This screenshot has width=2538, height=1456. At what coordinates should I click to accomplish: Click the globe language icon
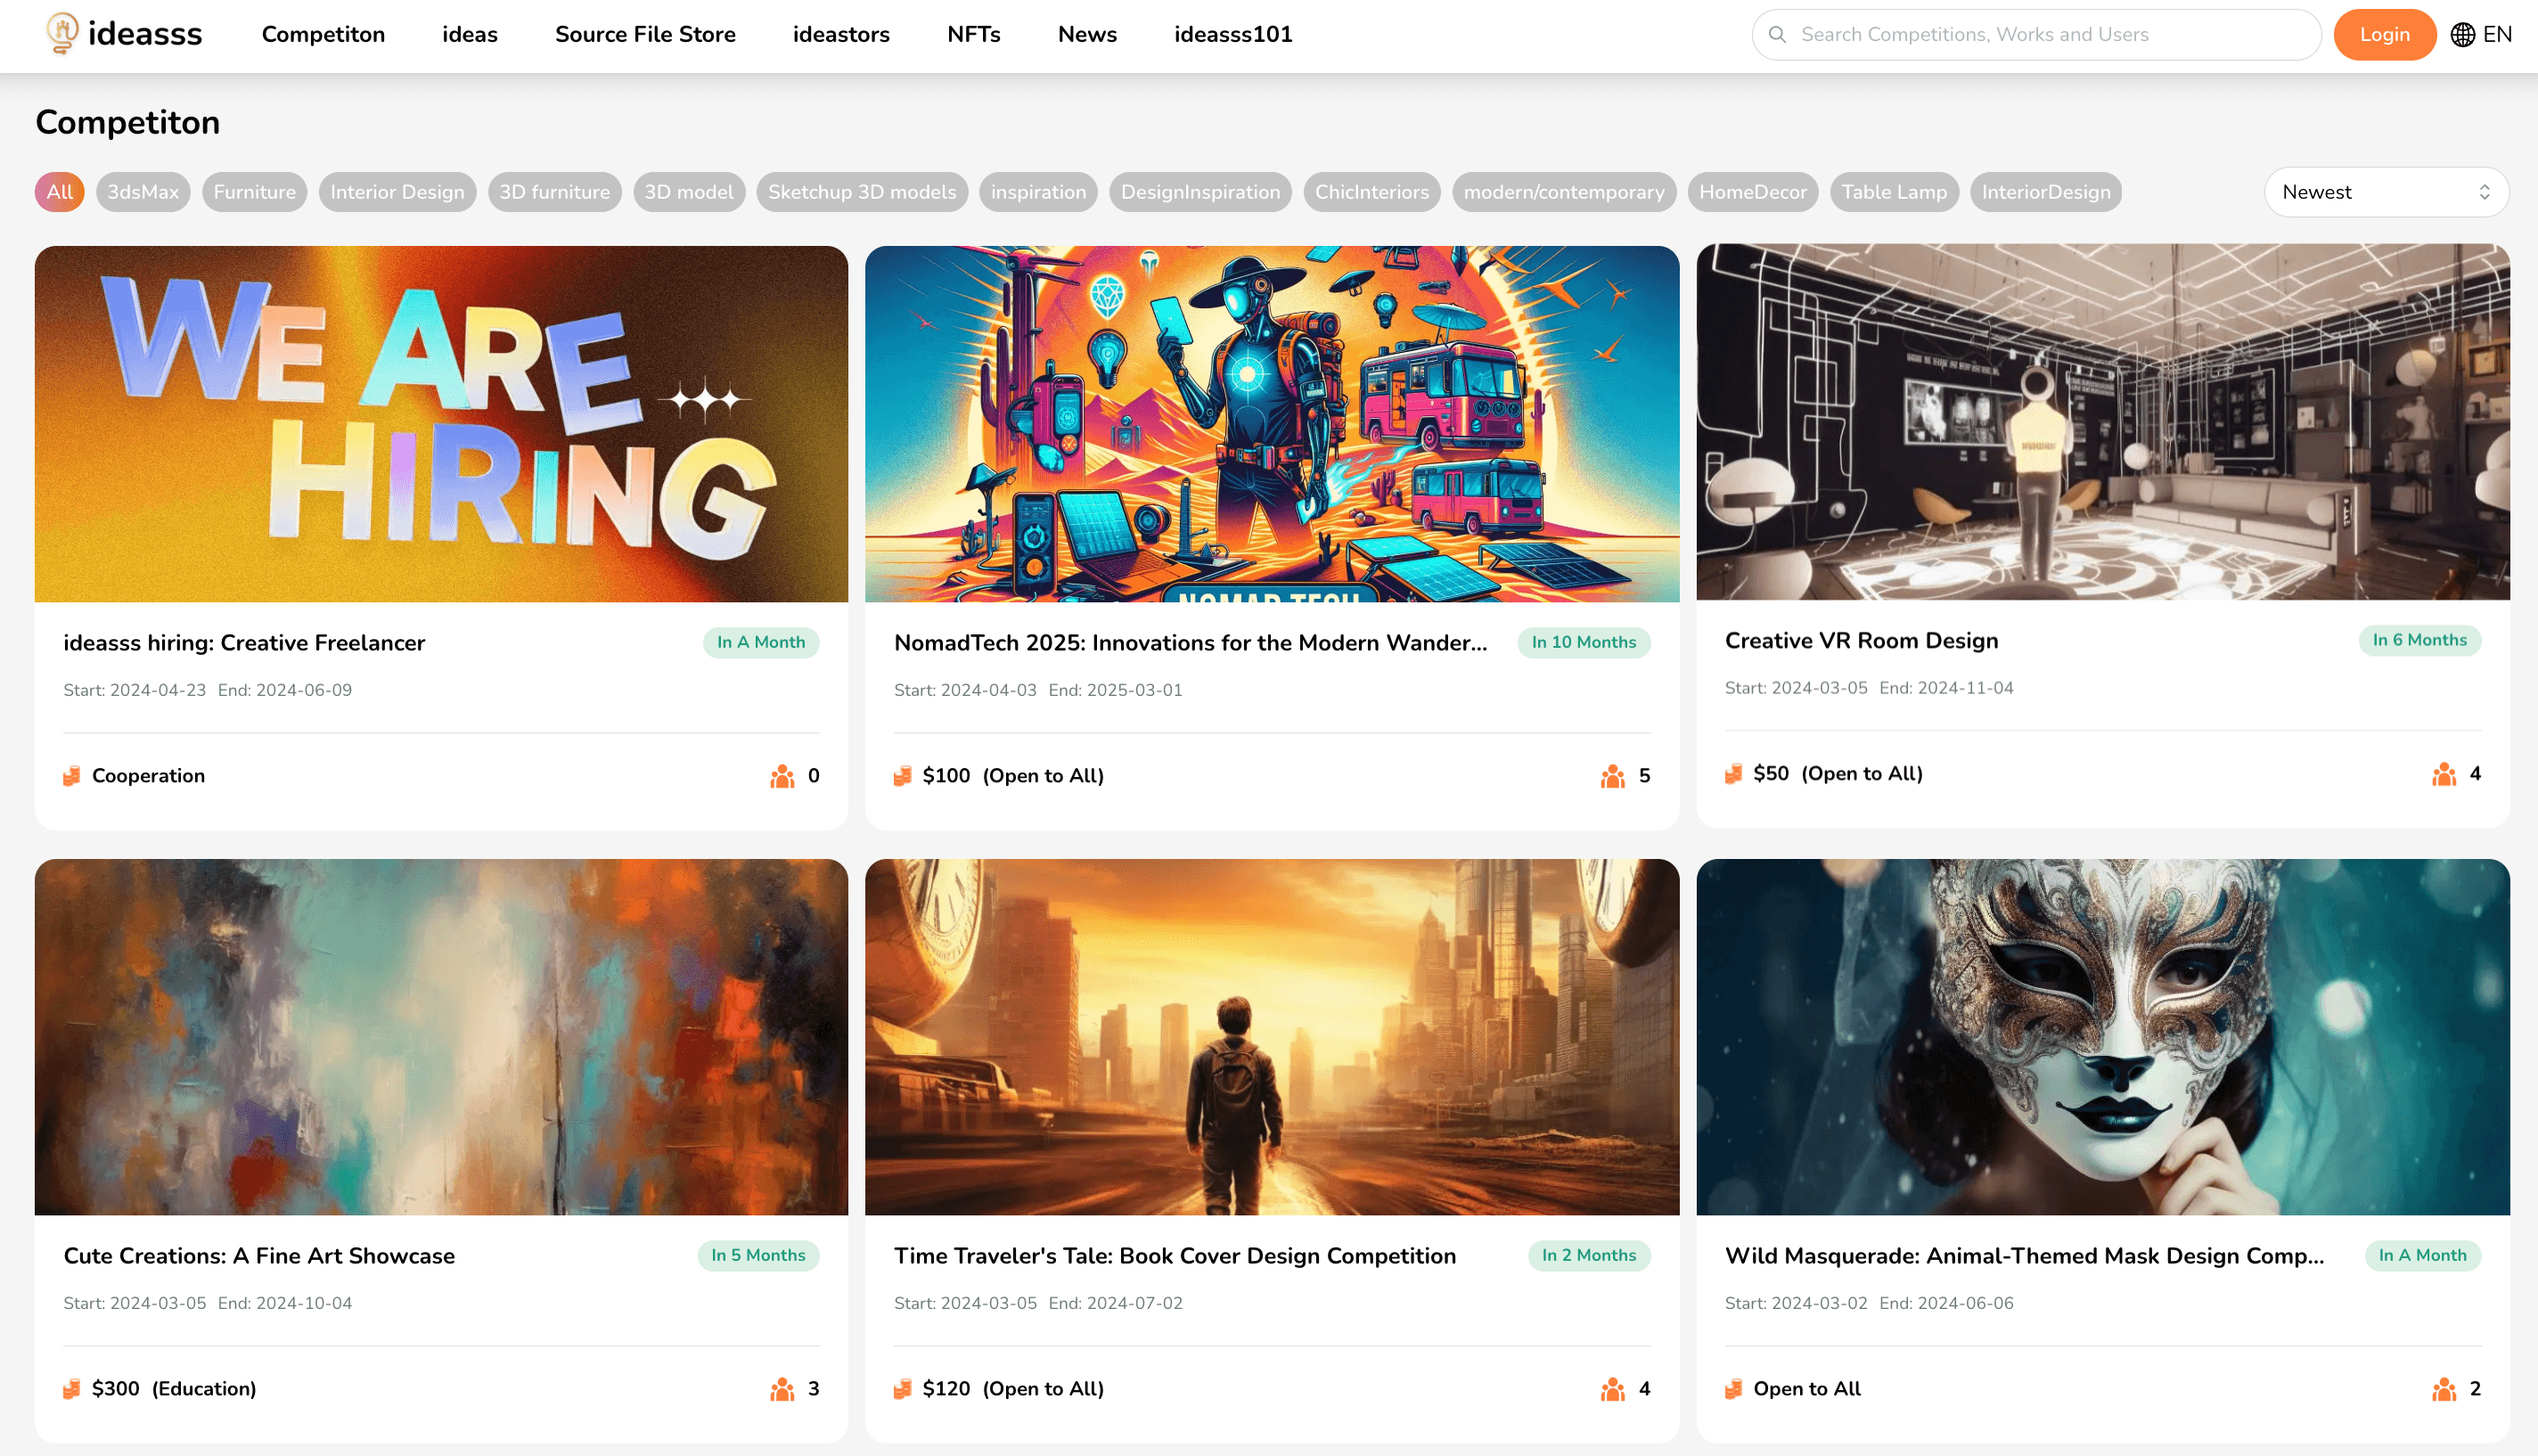coord(2462,35)
